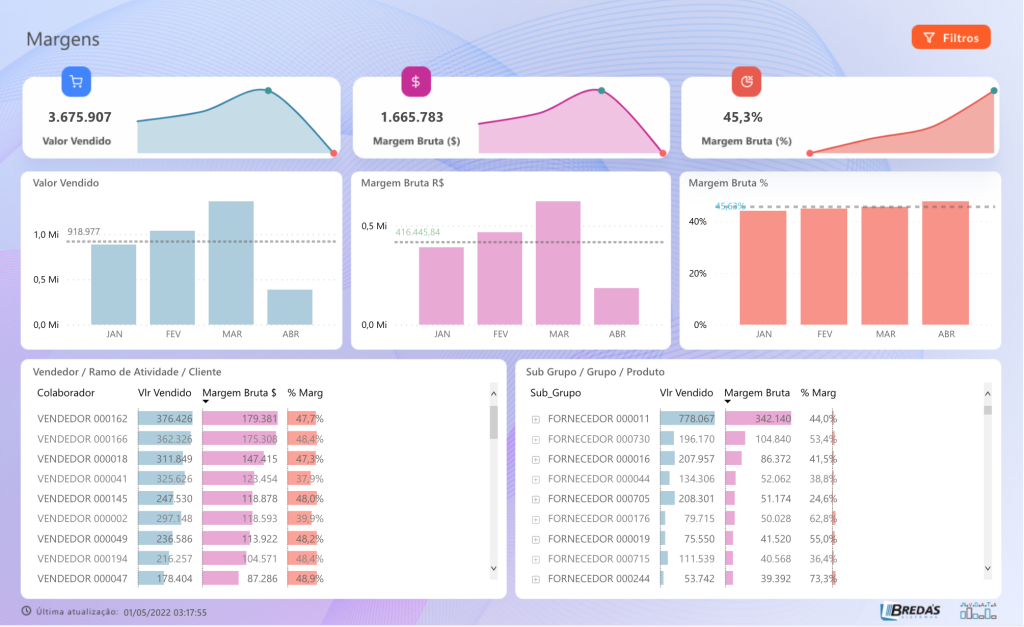This screenshot has width=1024, height=627.
Task: Expand FORNECEDOR 000176 row
Action: click(x=536, y=519)
